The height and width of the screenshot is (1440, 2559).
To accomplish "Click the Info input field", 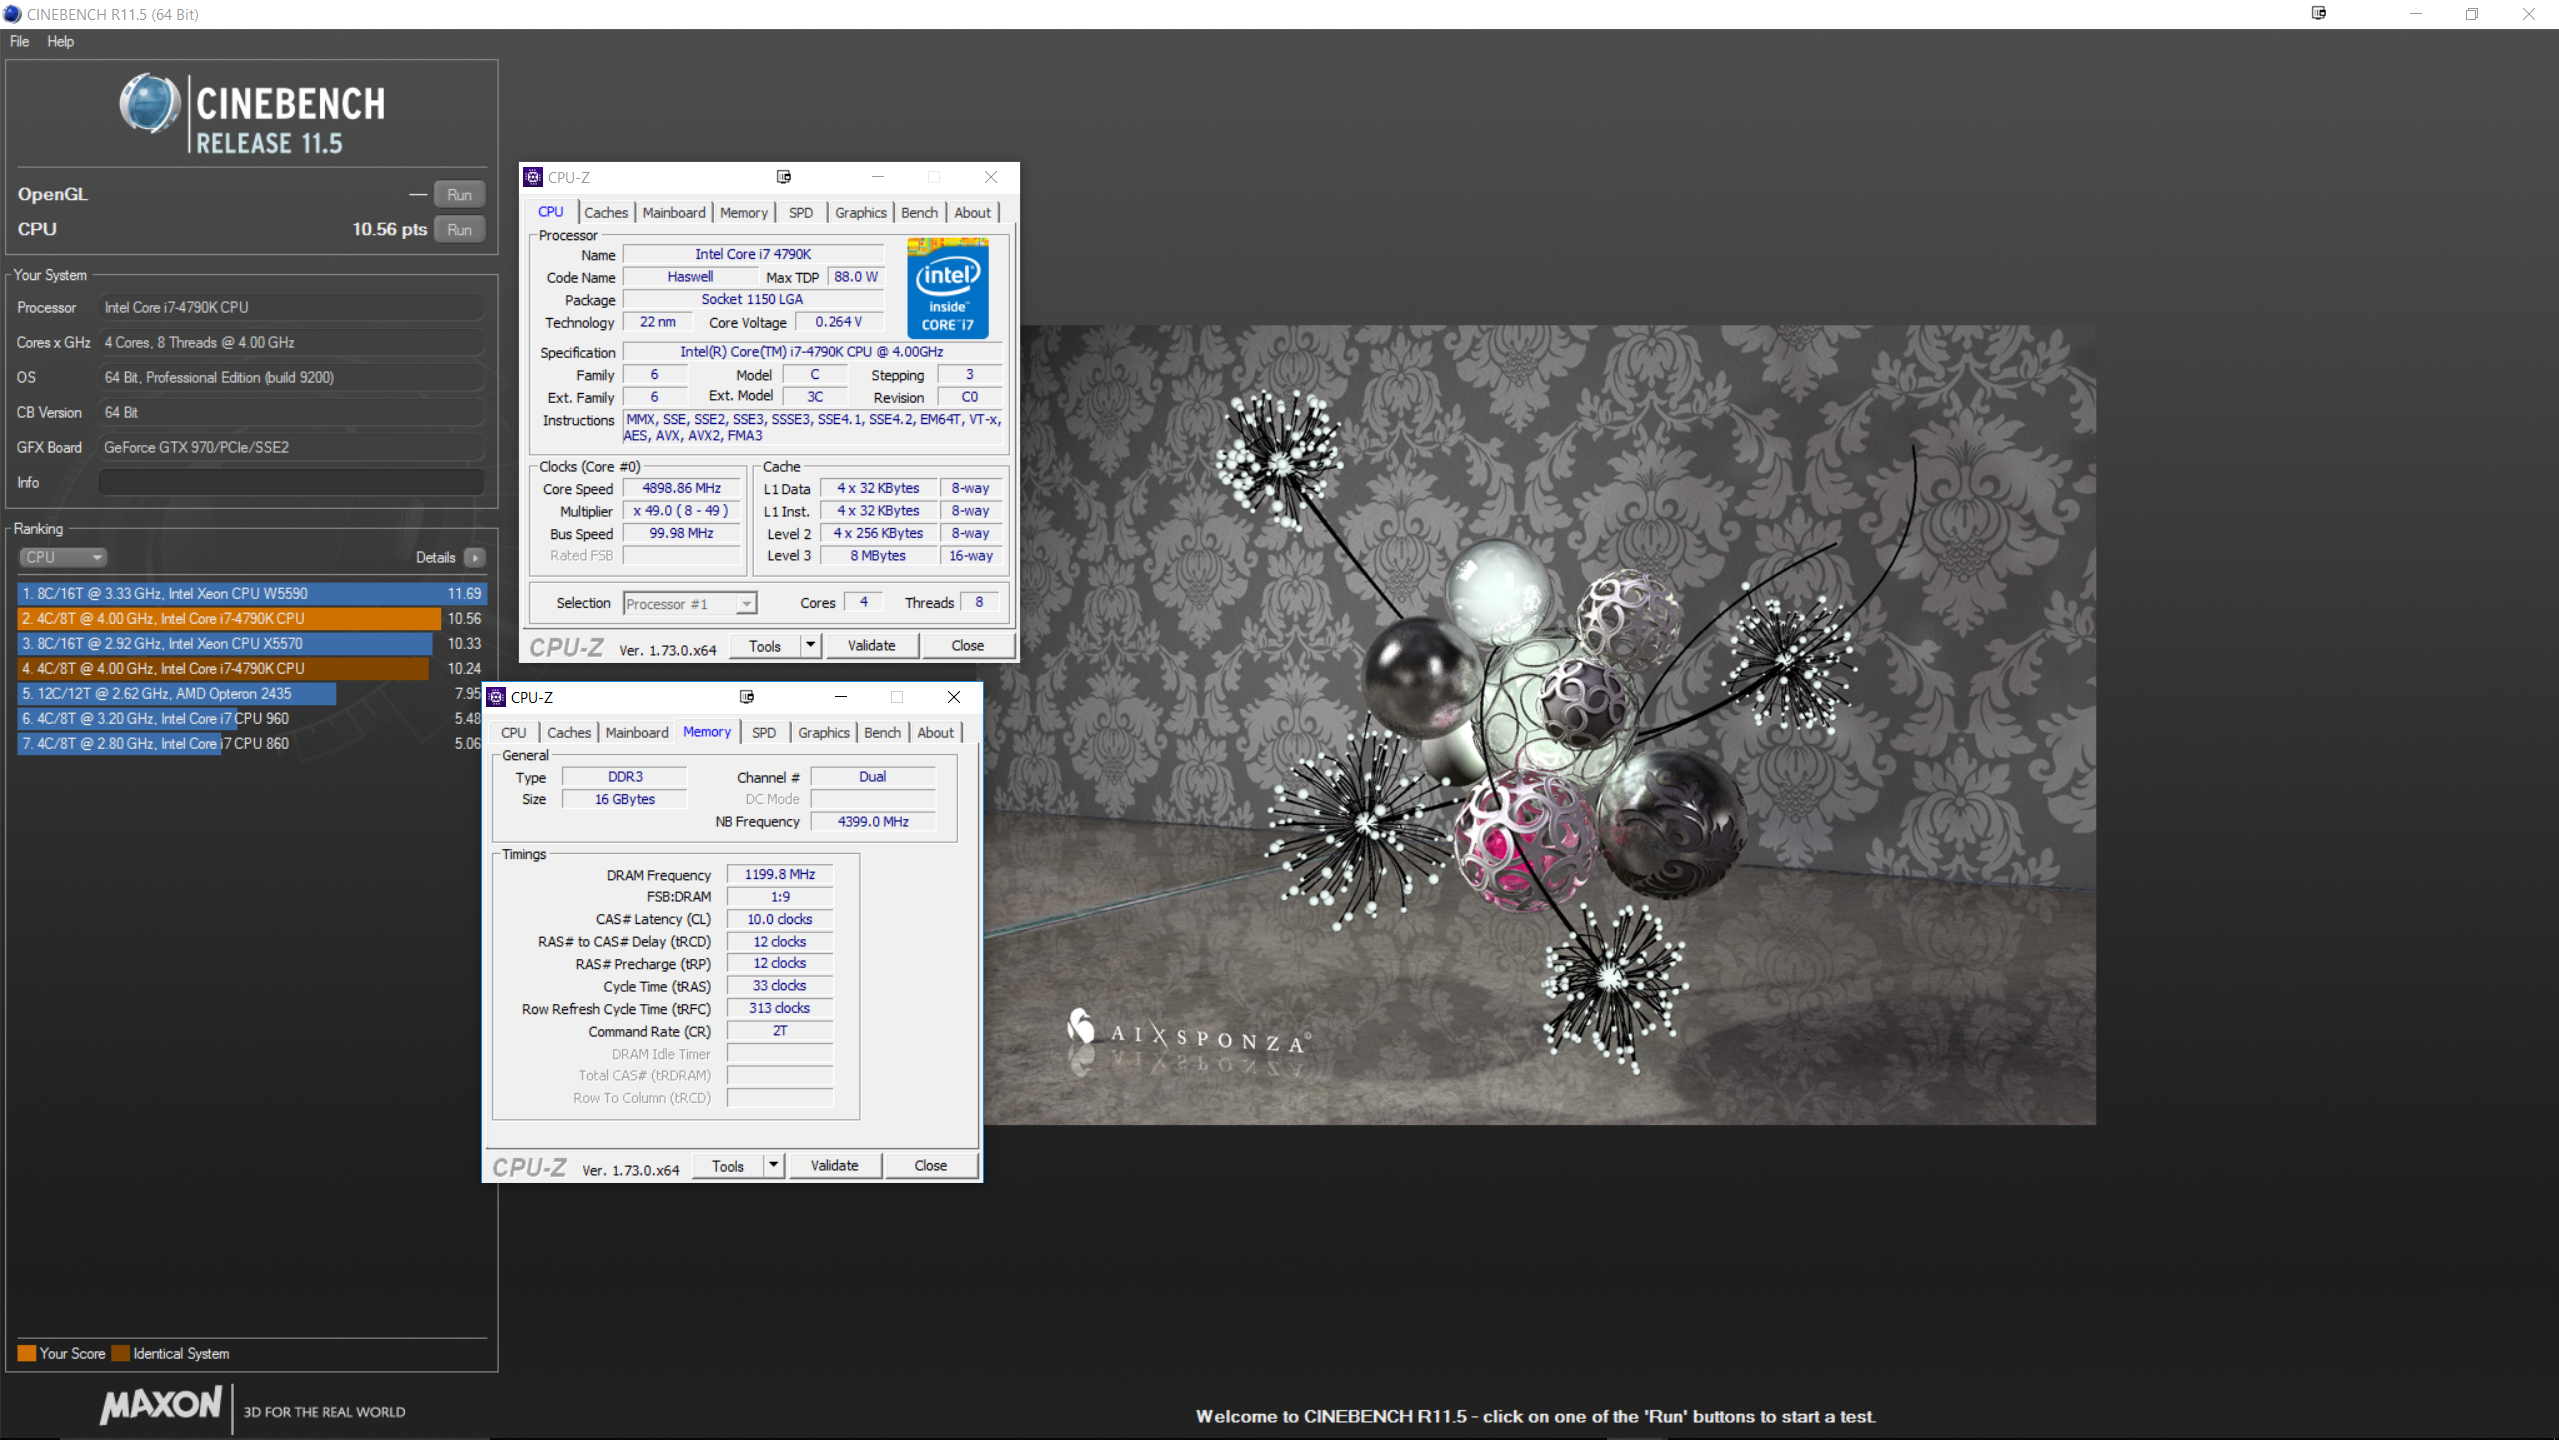I will pos(291,482).
